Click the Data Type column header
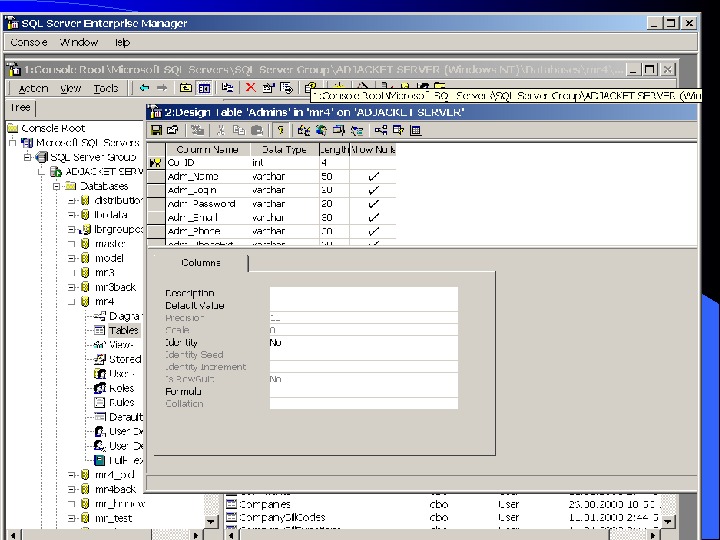 (285, 150)
